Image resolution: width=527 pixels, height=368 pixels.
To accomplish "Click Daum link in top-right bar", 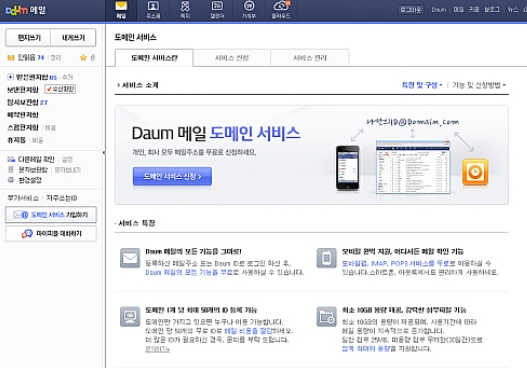I will tap(439, 9).
